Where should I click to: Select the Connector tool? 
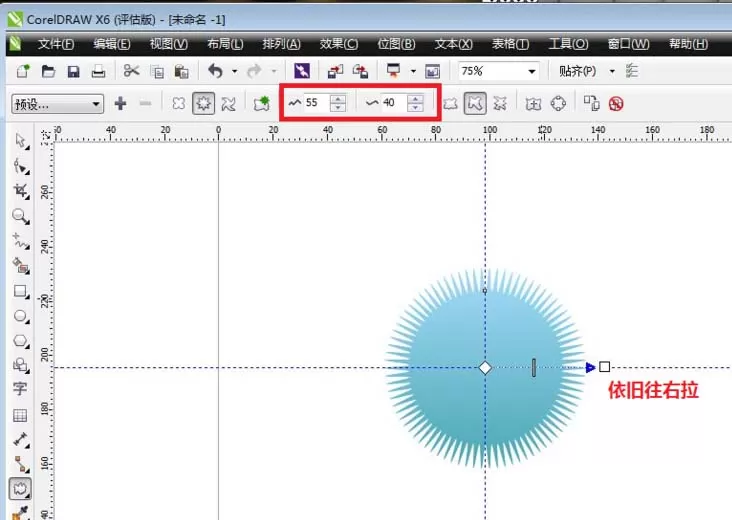(21, 464)
